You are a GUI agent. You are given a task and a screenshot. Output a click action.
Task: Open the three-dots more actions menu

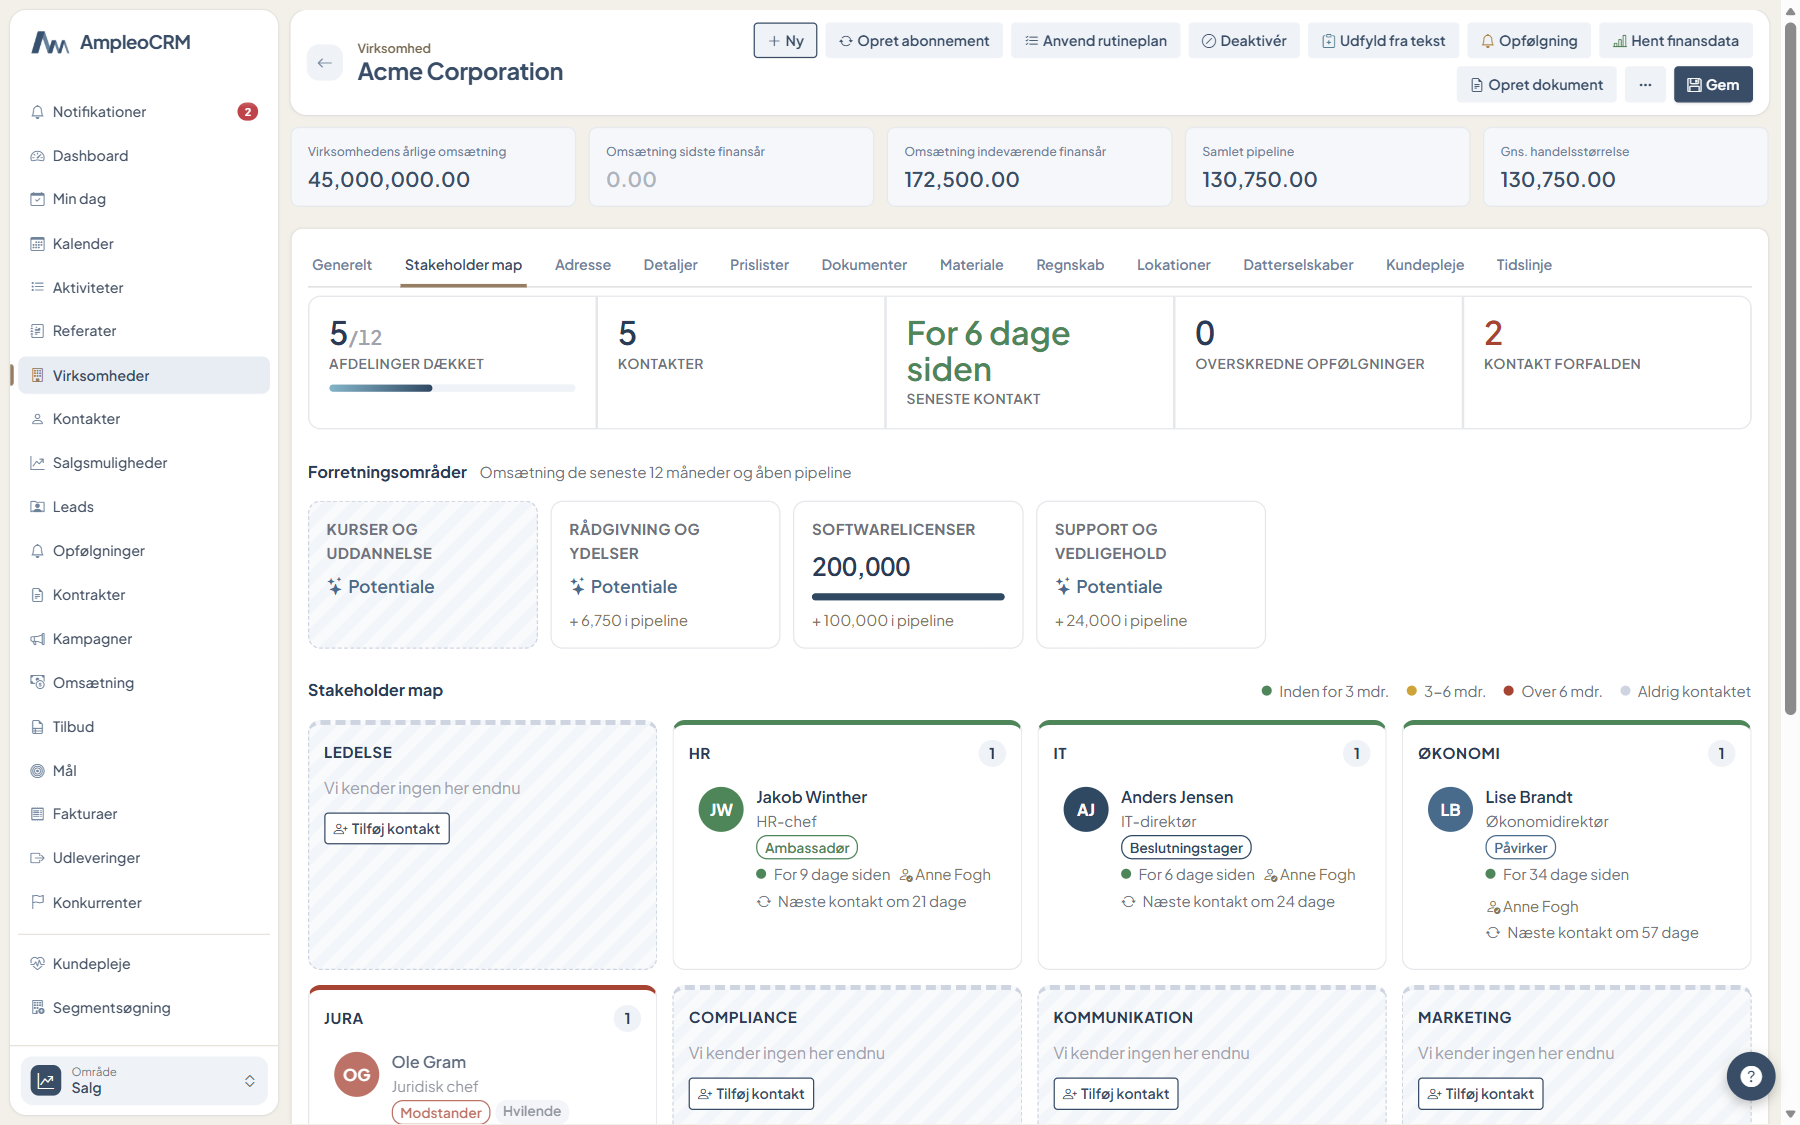(x=1645, y=85)
